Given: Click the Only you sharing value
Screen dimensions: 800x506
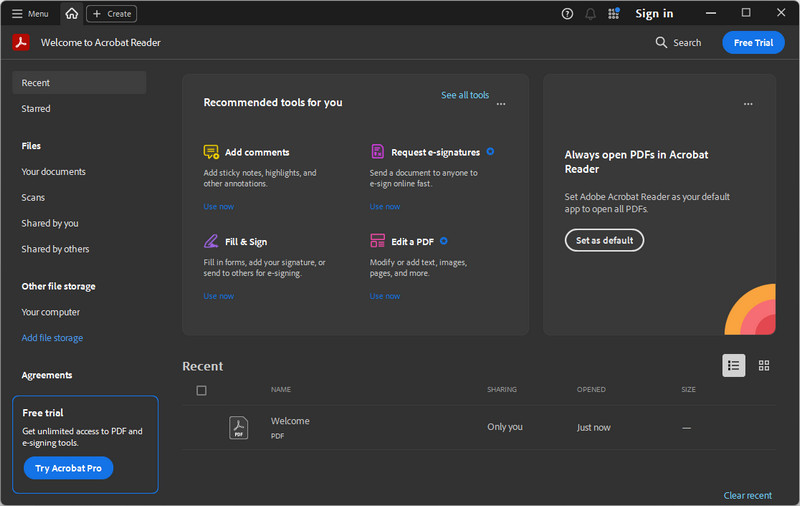Looking at the screenshot, I should point(505,427).
